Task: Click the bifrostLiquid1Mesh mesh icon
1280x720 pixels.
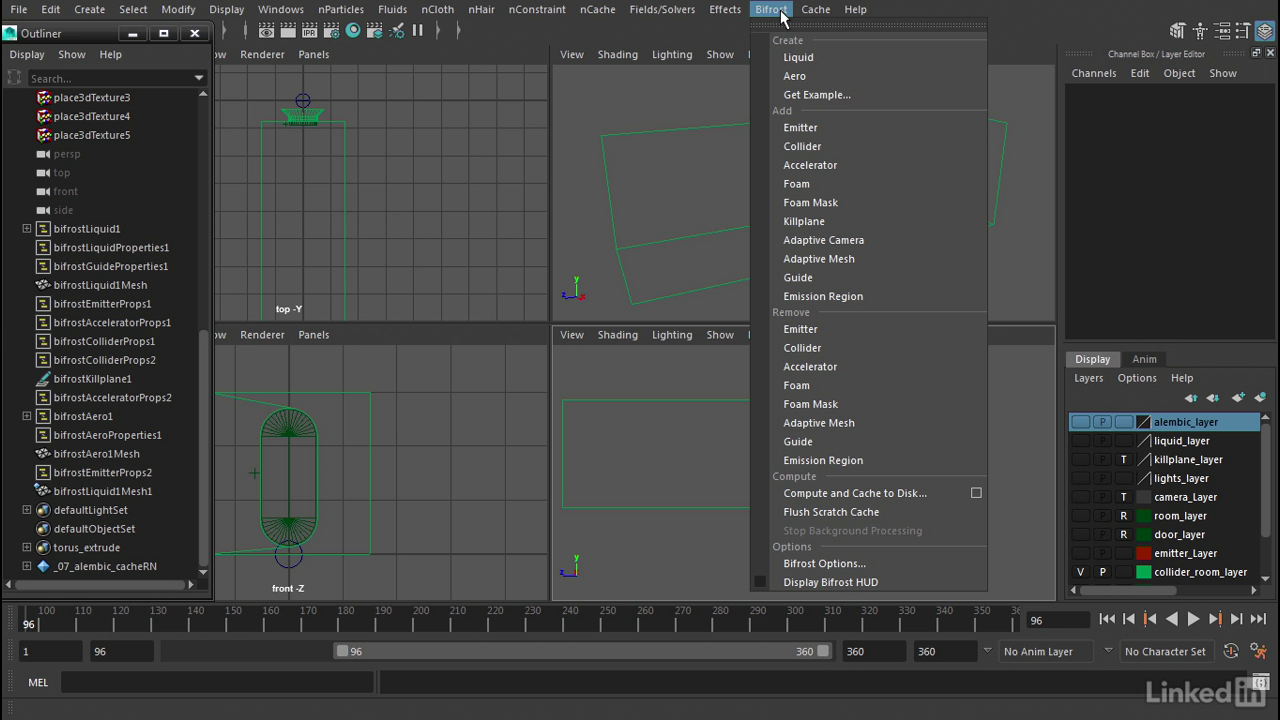Action: click(43, 285)
